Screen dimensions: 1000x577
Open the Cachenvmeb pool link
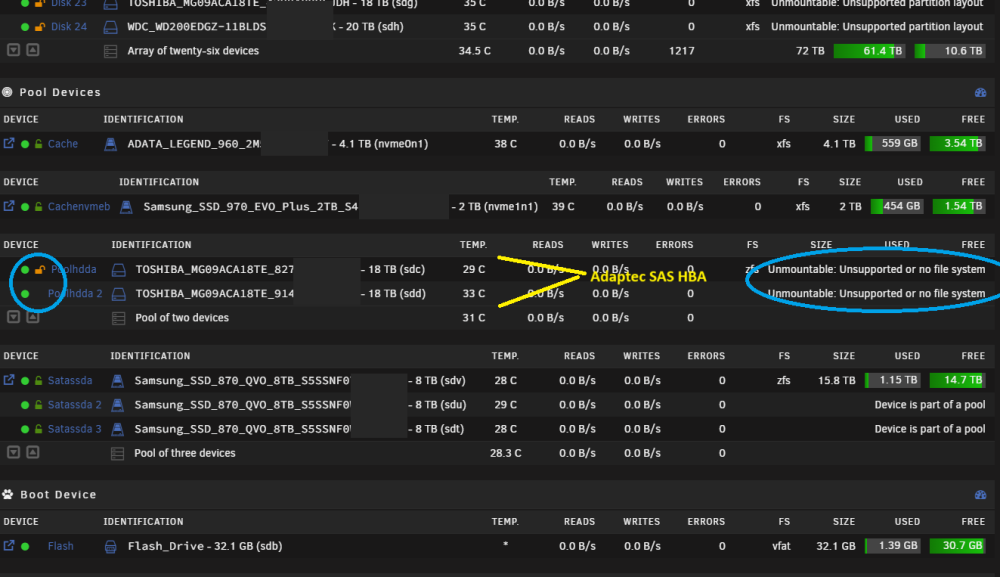79,207
